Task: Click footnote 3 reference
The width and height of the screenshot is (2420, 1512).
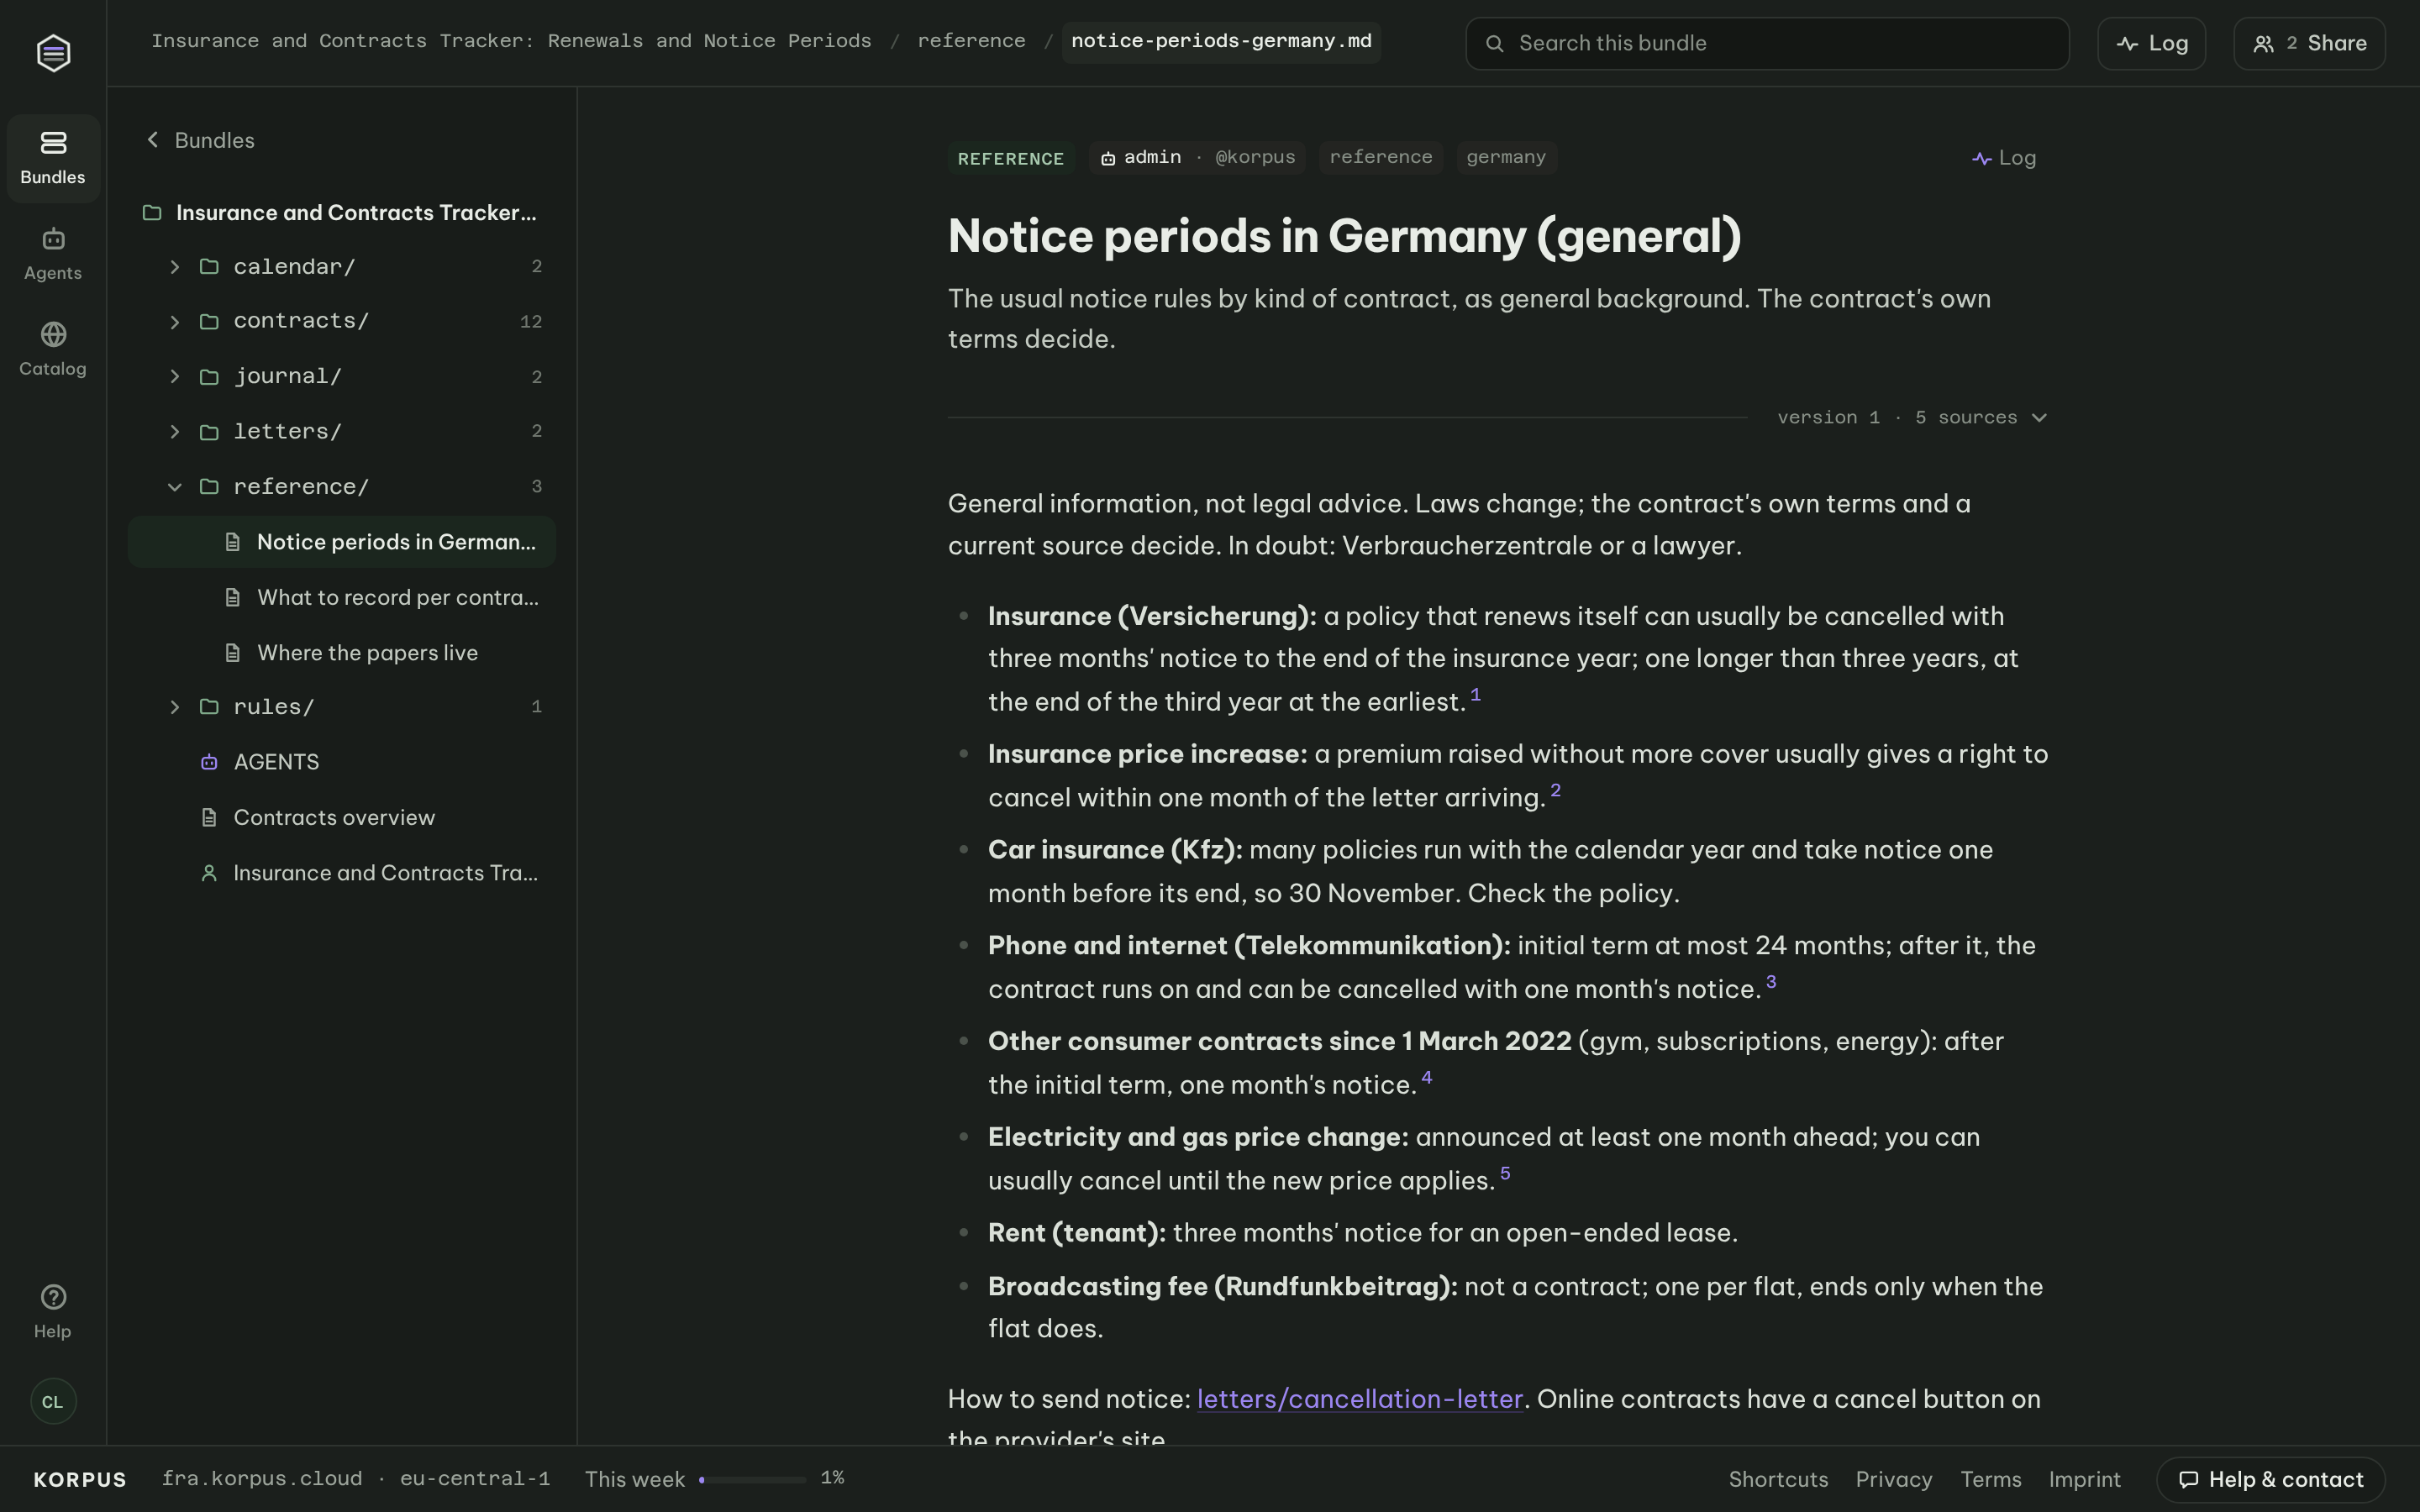Action: pos(1771,982)
